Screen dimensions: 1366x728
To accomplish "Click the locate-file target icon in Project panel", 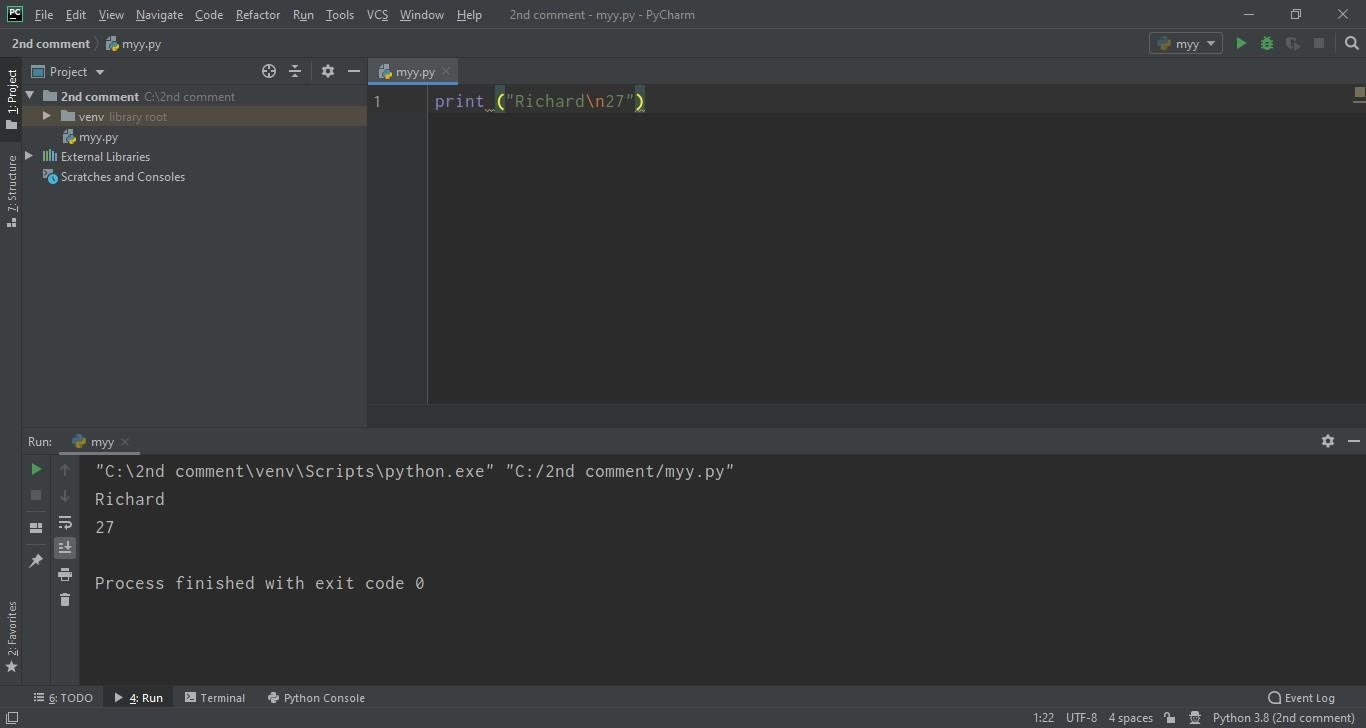I will (x=269, y=72).
